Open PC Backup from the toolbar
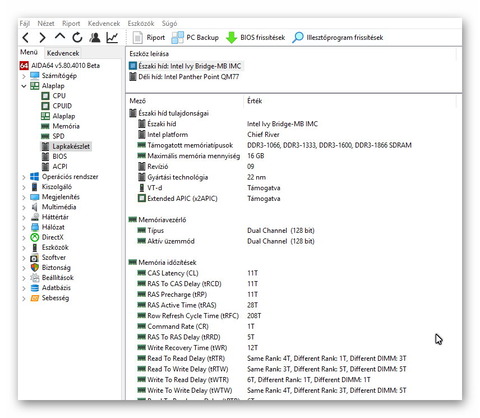Screen dimensions: 480x418 [x=195, y=38]
